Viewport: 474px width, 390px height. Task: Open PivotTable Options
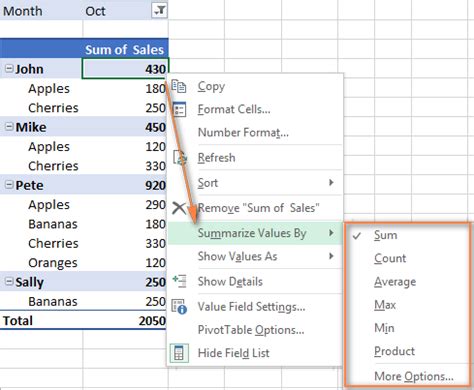coord(255,330)
